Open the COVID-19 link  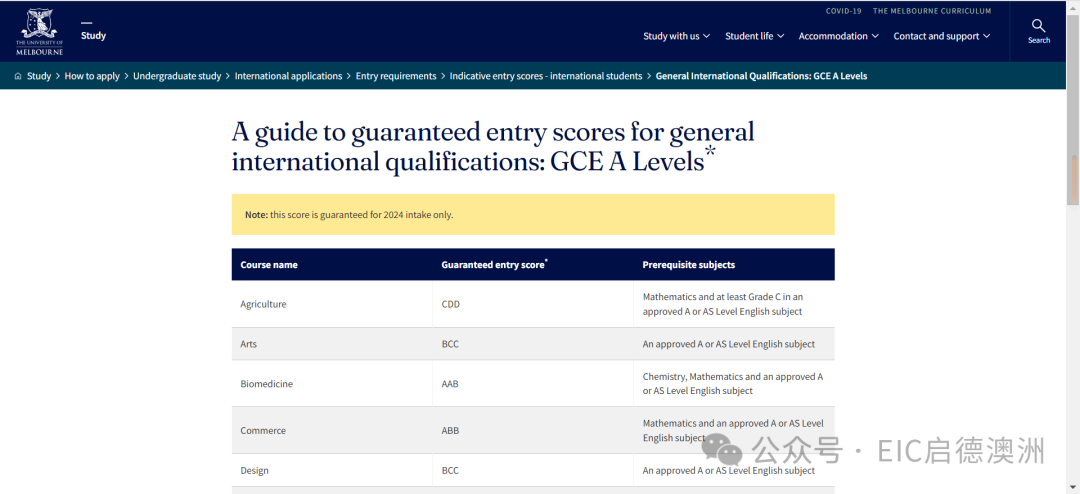pos(844,11)
